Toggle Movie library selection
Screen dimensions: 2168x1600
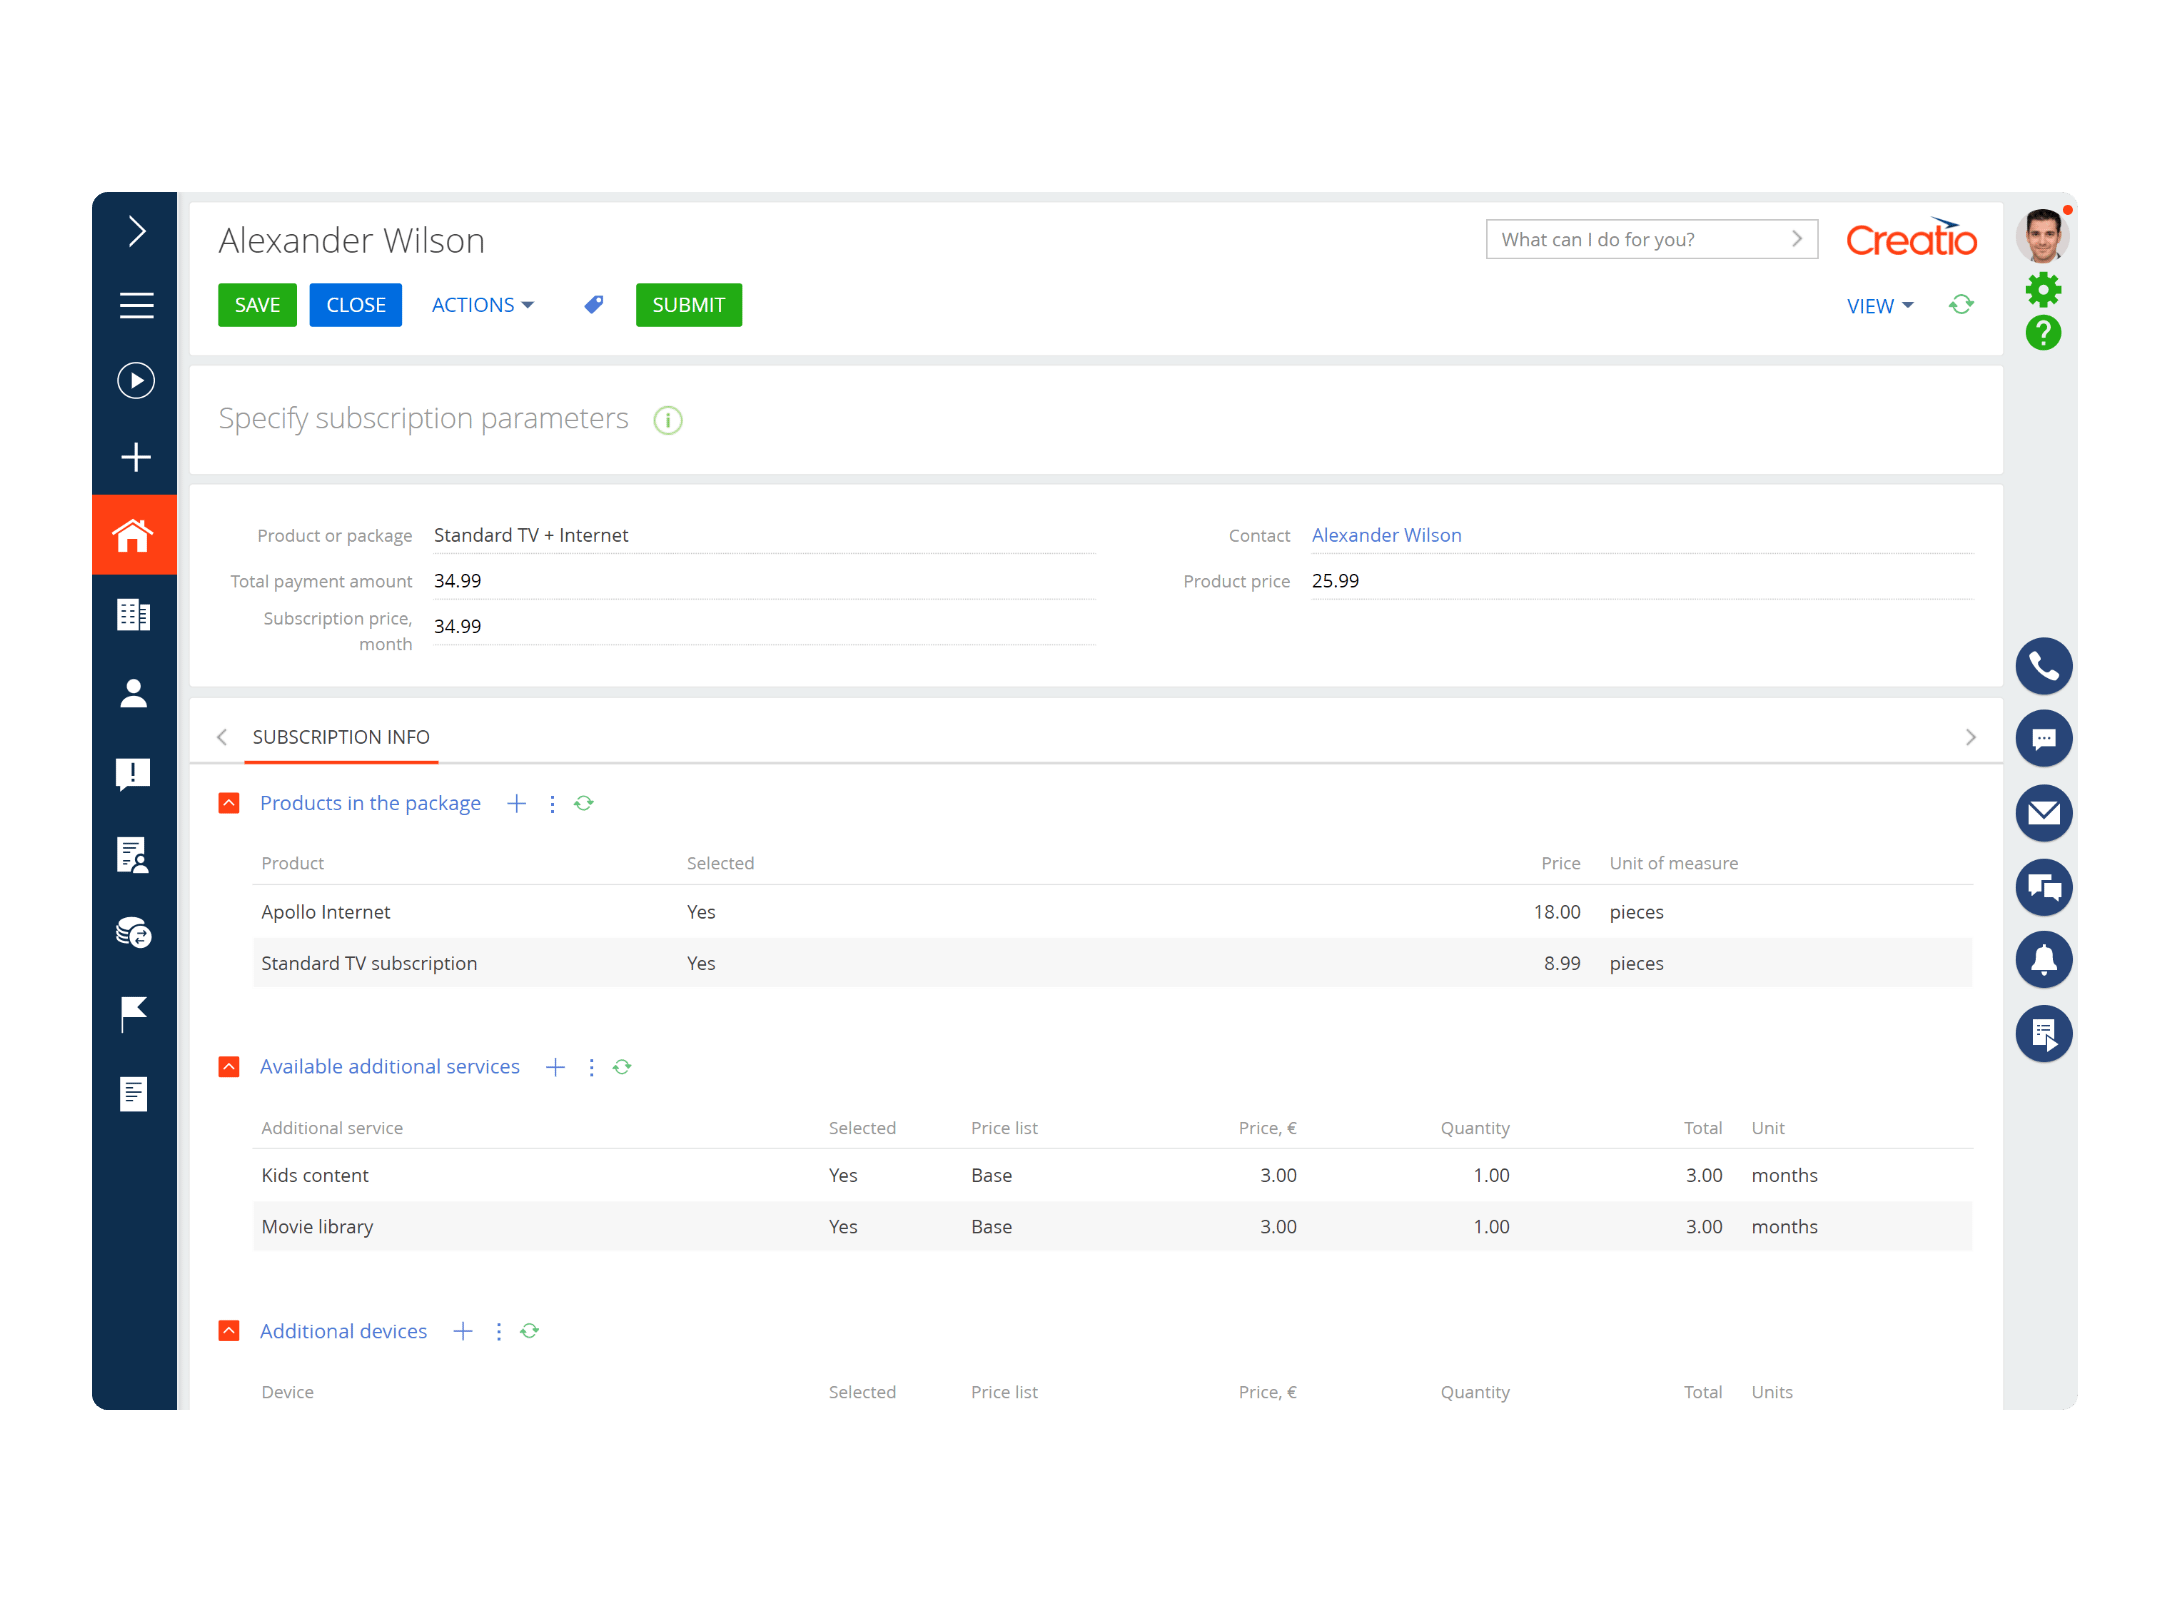843,1226
